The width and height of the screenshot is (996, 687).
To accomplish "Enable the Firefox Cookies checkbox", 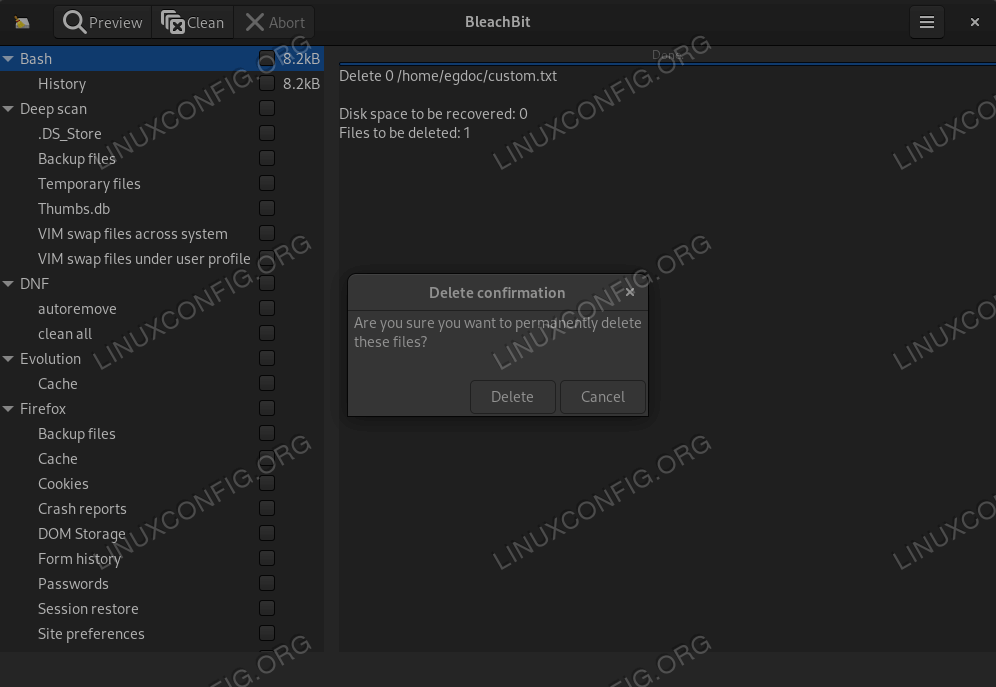I will (x=267, y=484).
